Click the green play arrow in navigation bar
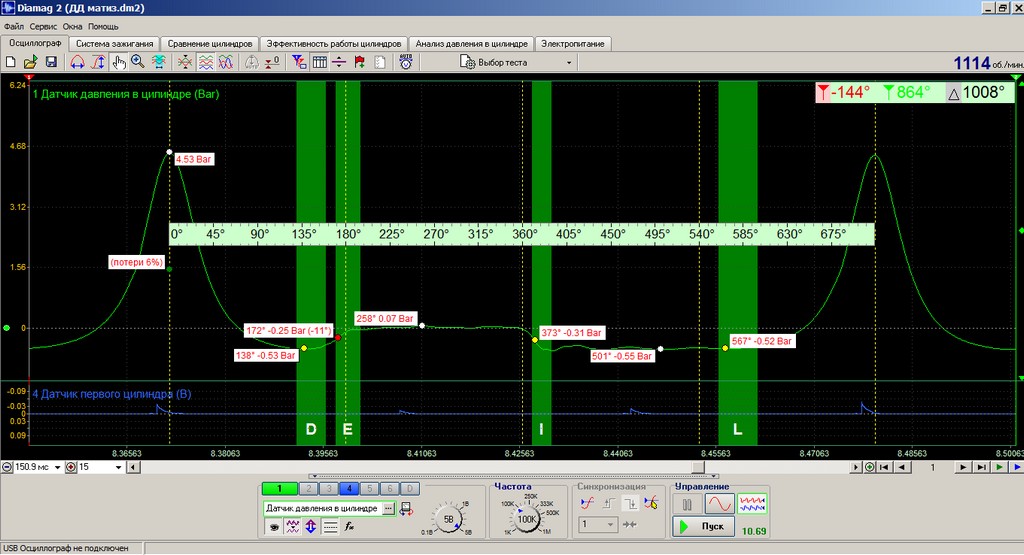The height and width of the screenshot is (555, 1024). tap(999, 468)
